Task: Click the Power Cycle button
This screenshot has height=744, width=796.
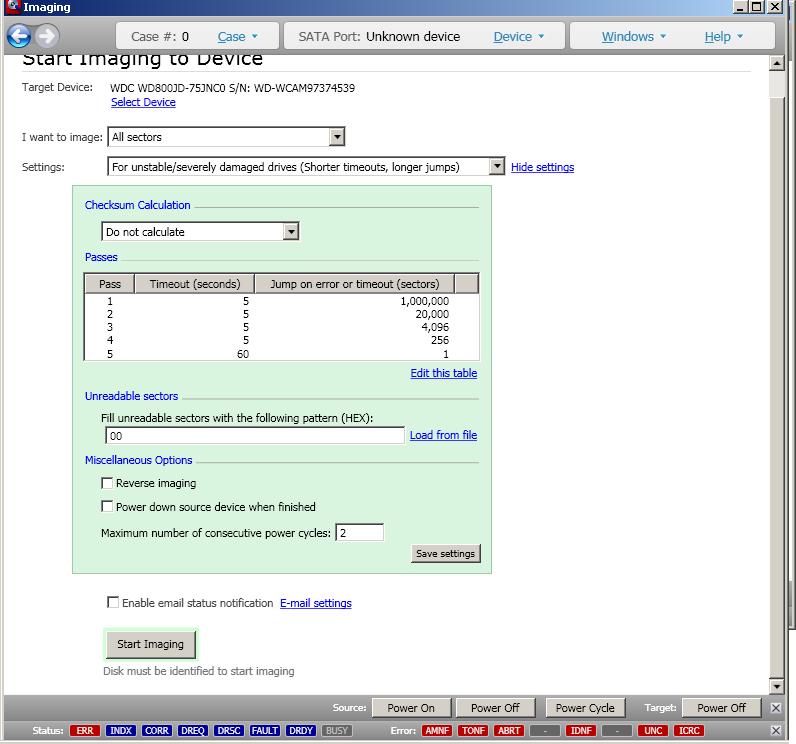Action: (585, 707)
